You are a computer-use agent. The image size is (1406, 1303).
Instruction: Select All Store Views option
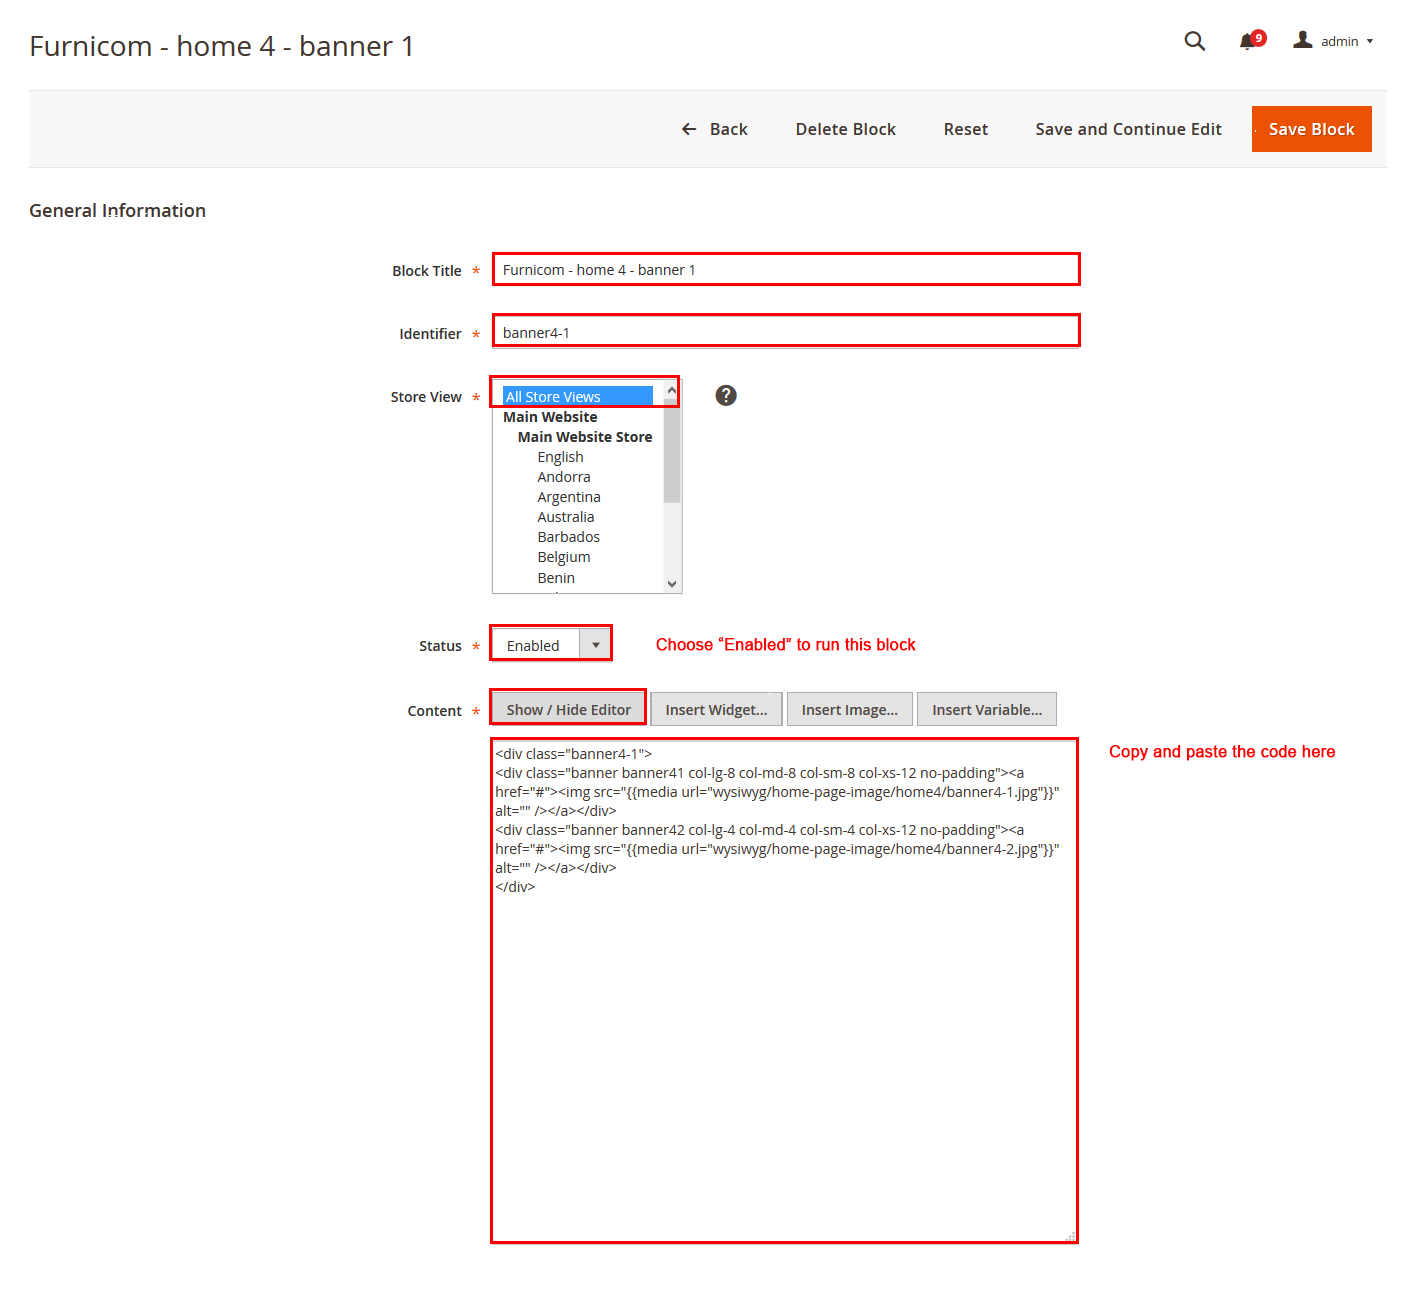(578, 397)
